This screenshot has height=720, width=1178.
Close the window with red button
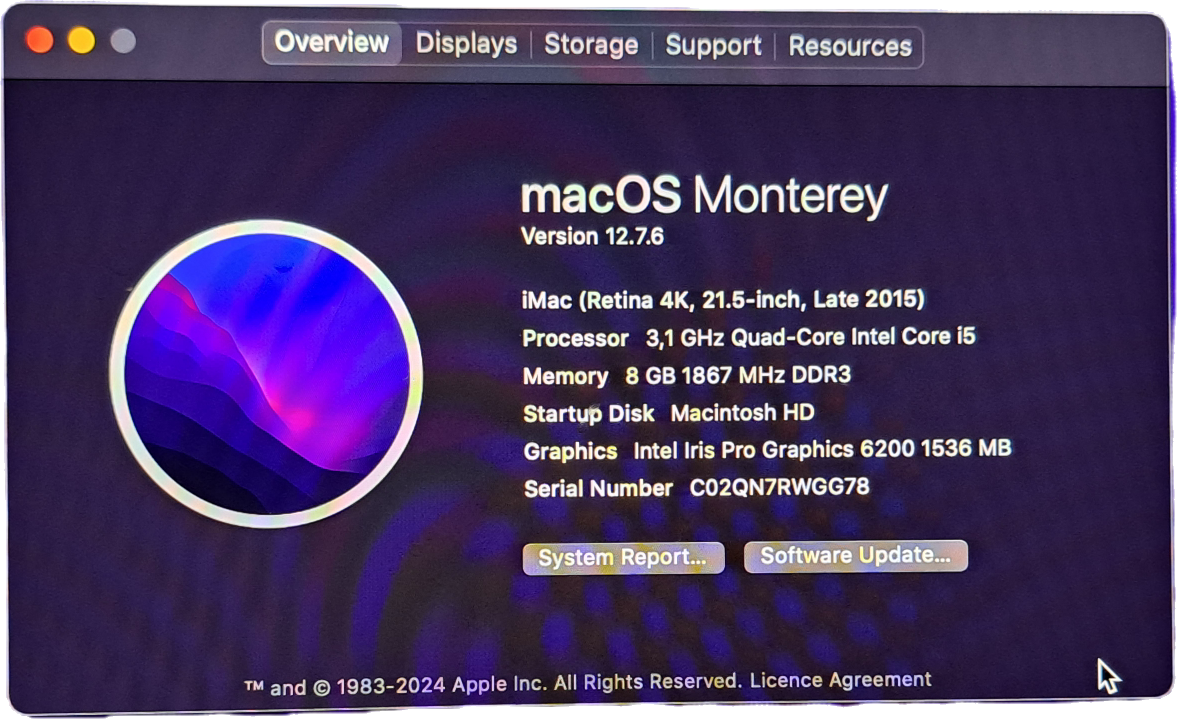click(39, 40)
